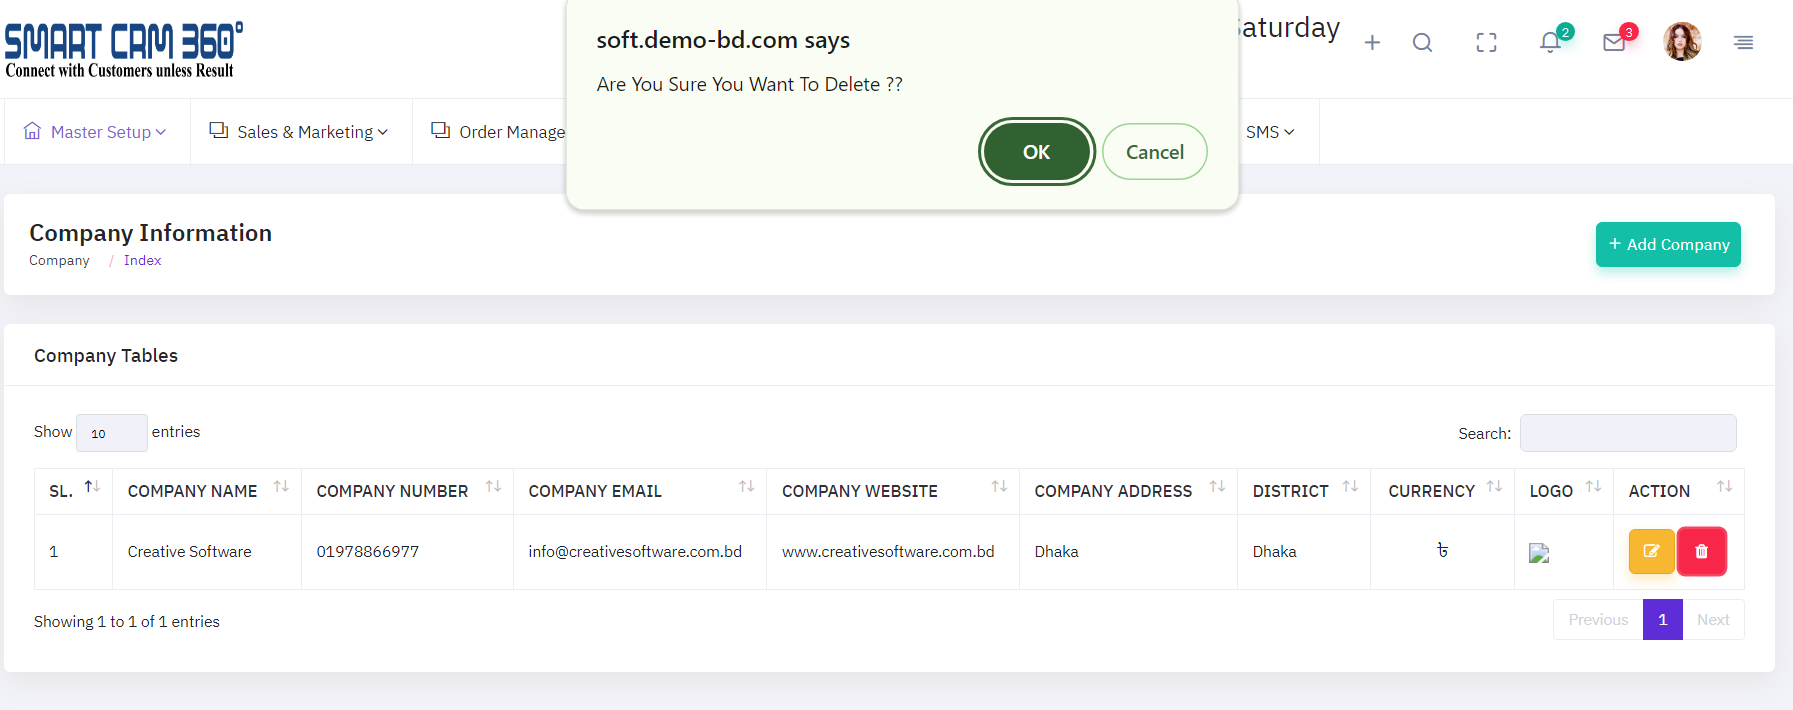Open the messages envelope icon

click(1614, 42)
